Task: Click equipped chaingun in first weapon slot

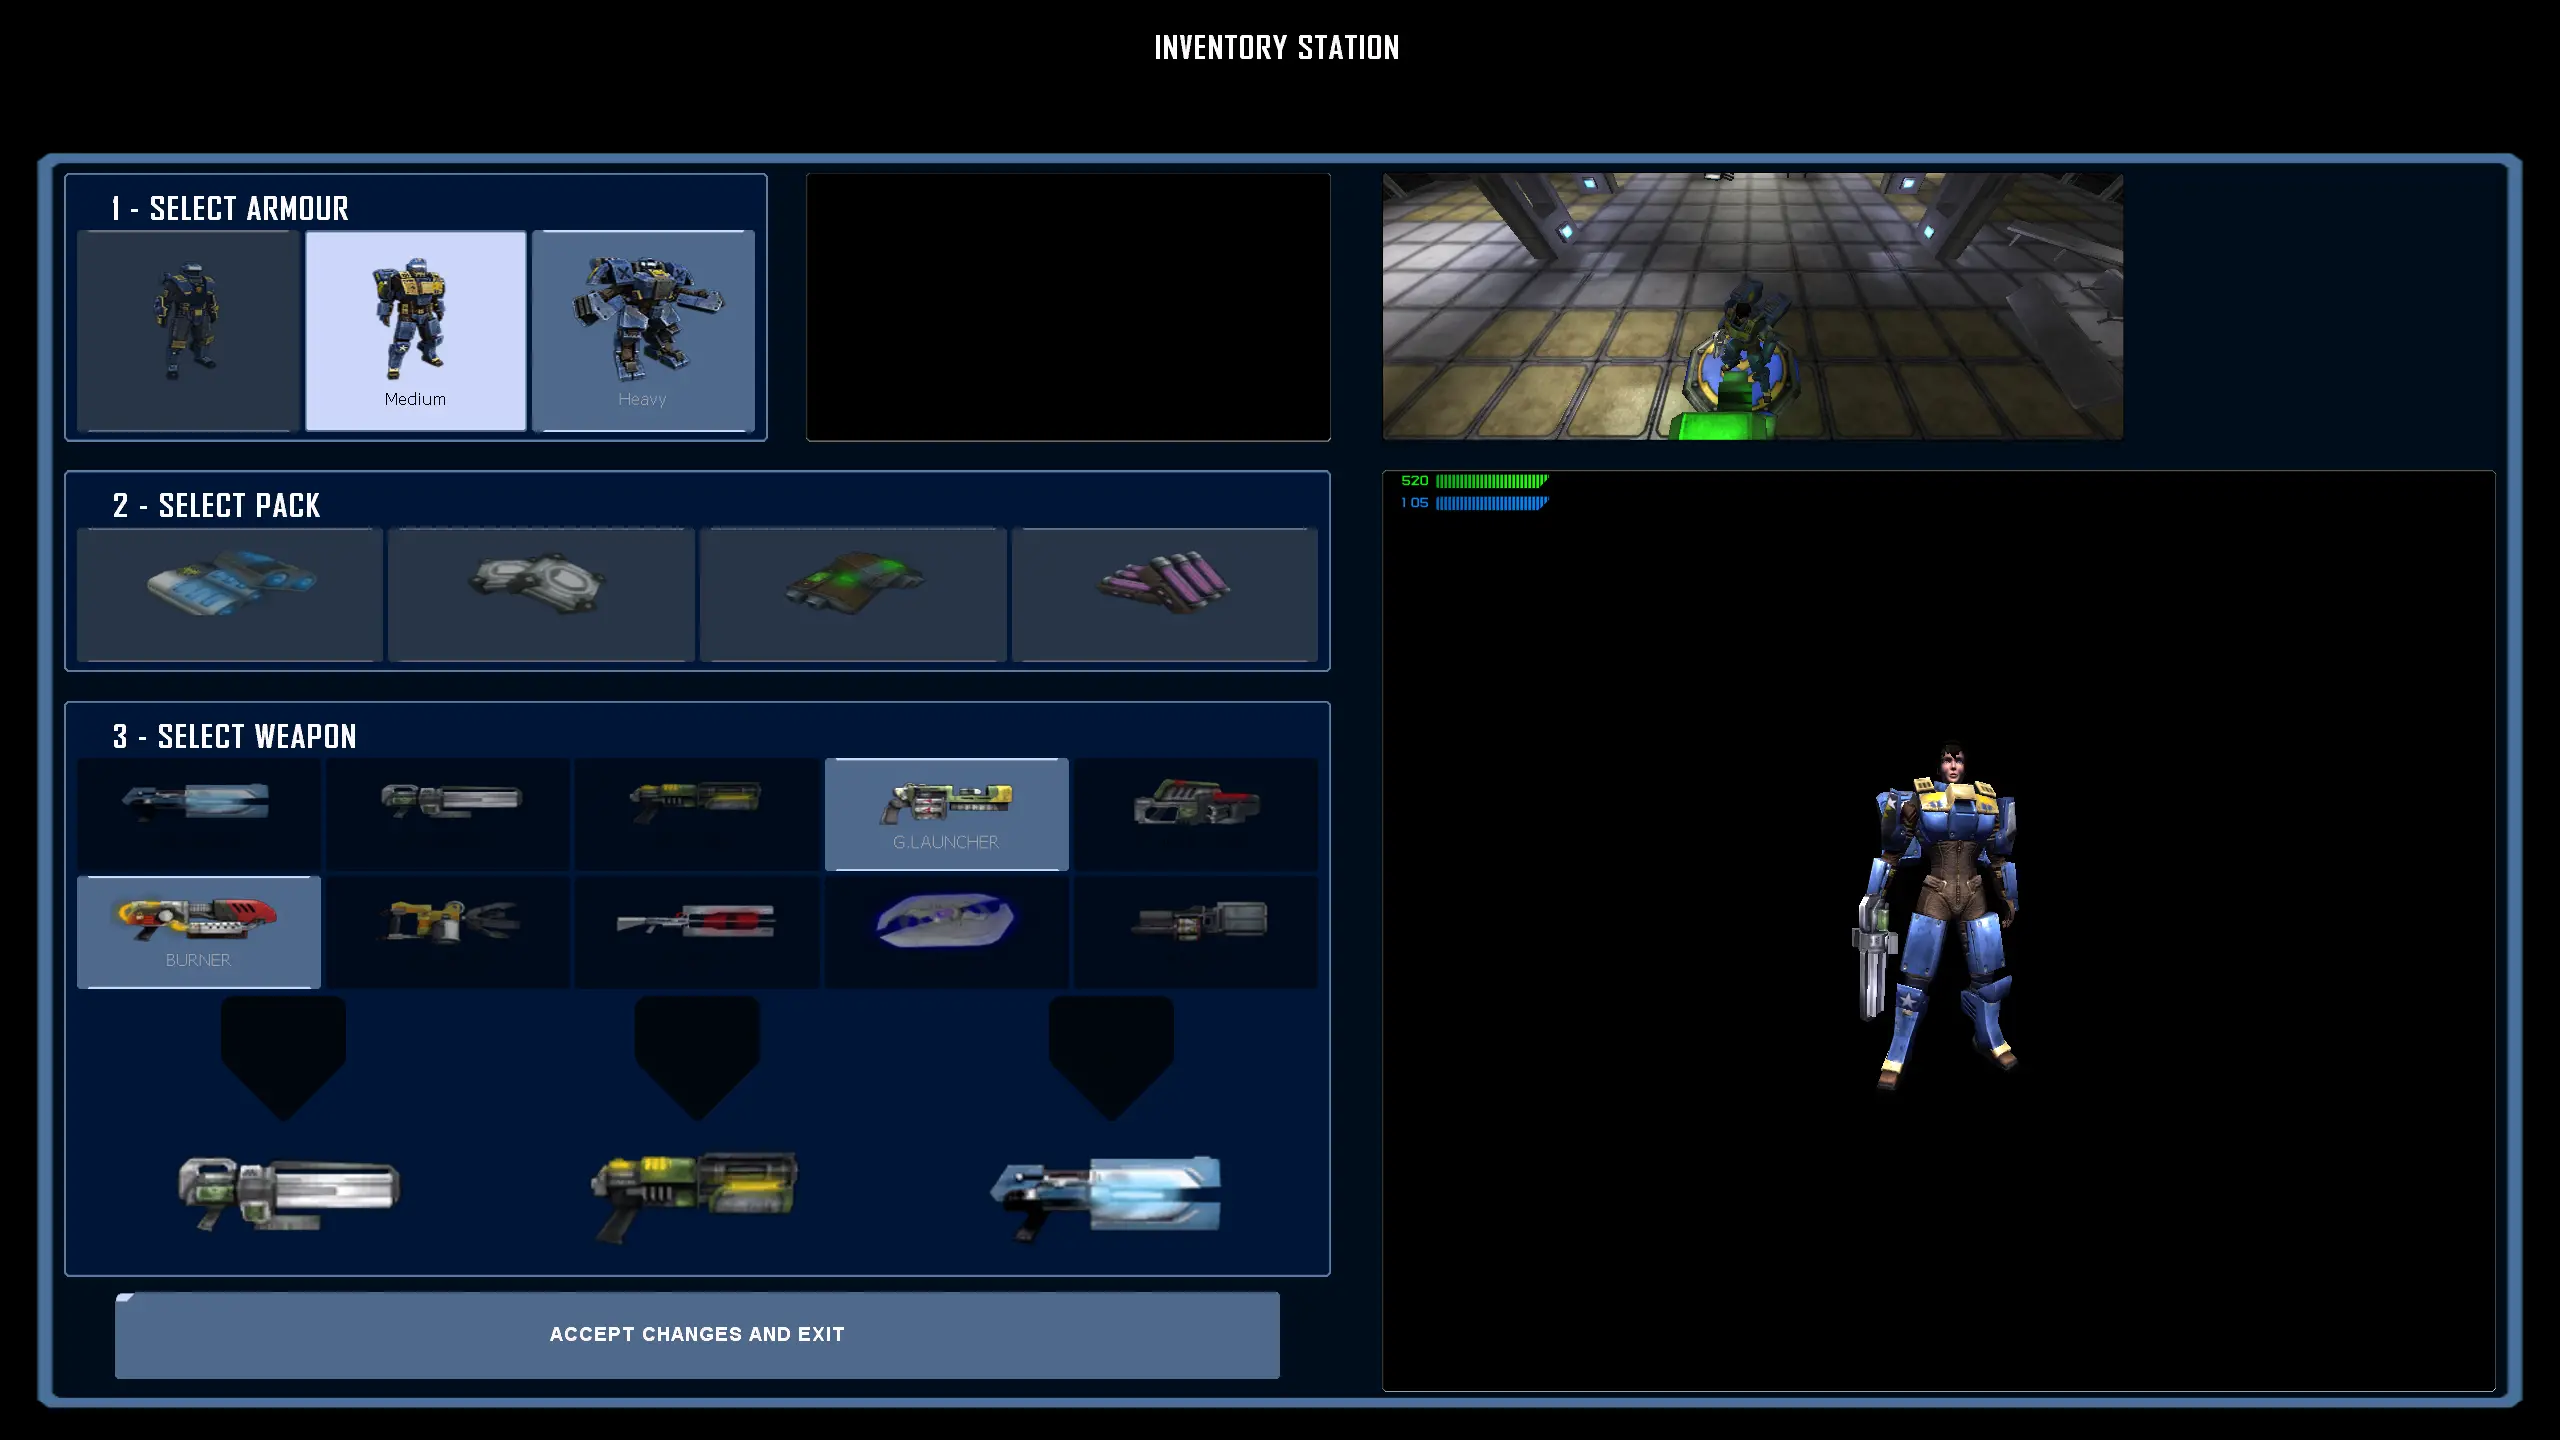Action: (289, 1193)
